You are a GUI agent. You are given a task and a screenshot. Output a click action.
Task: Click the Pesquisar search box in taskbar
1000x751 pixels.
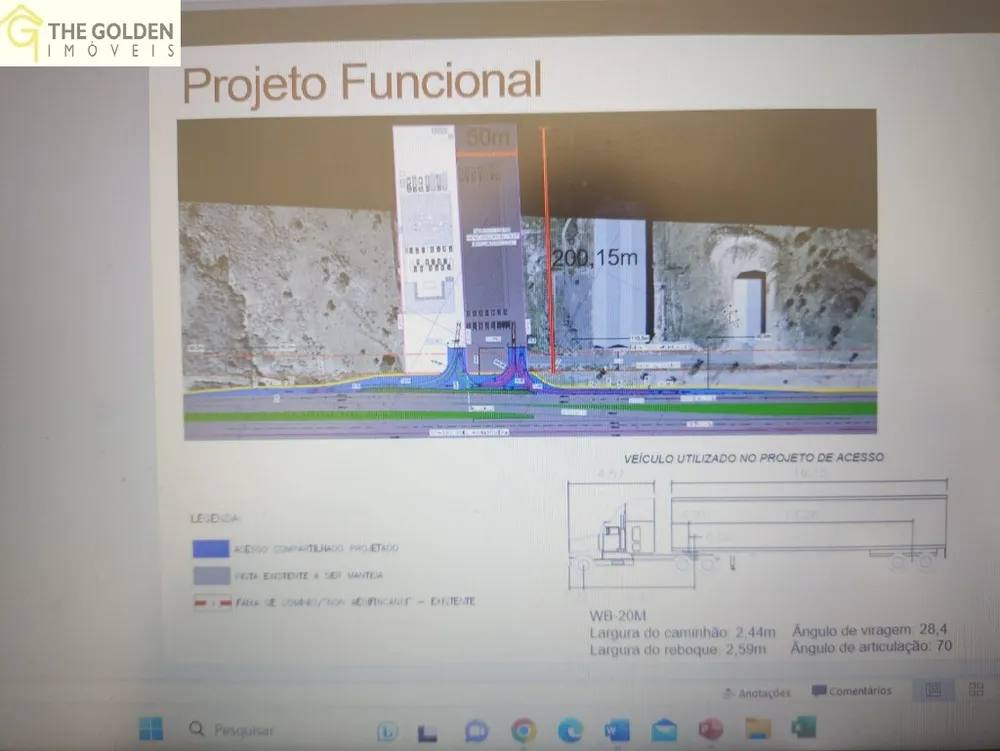pos(232,729)
